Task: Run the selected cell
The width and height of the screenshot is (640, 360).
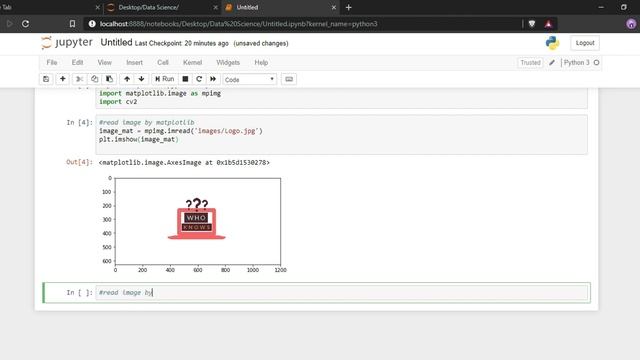Action: [164, 79]
